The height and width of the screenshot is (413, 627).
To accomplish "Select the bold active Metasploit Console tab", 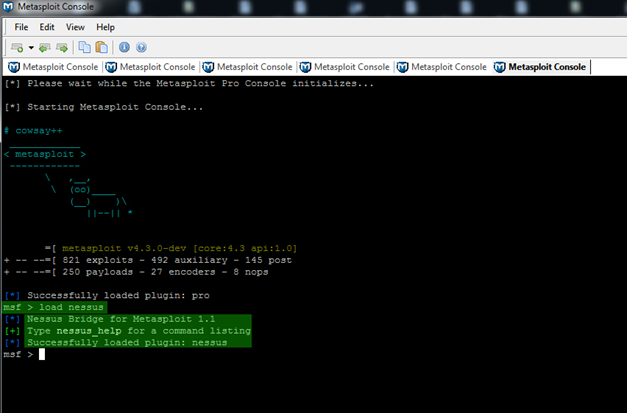I will [x=540, y=67].
